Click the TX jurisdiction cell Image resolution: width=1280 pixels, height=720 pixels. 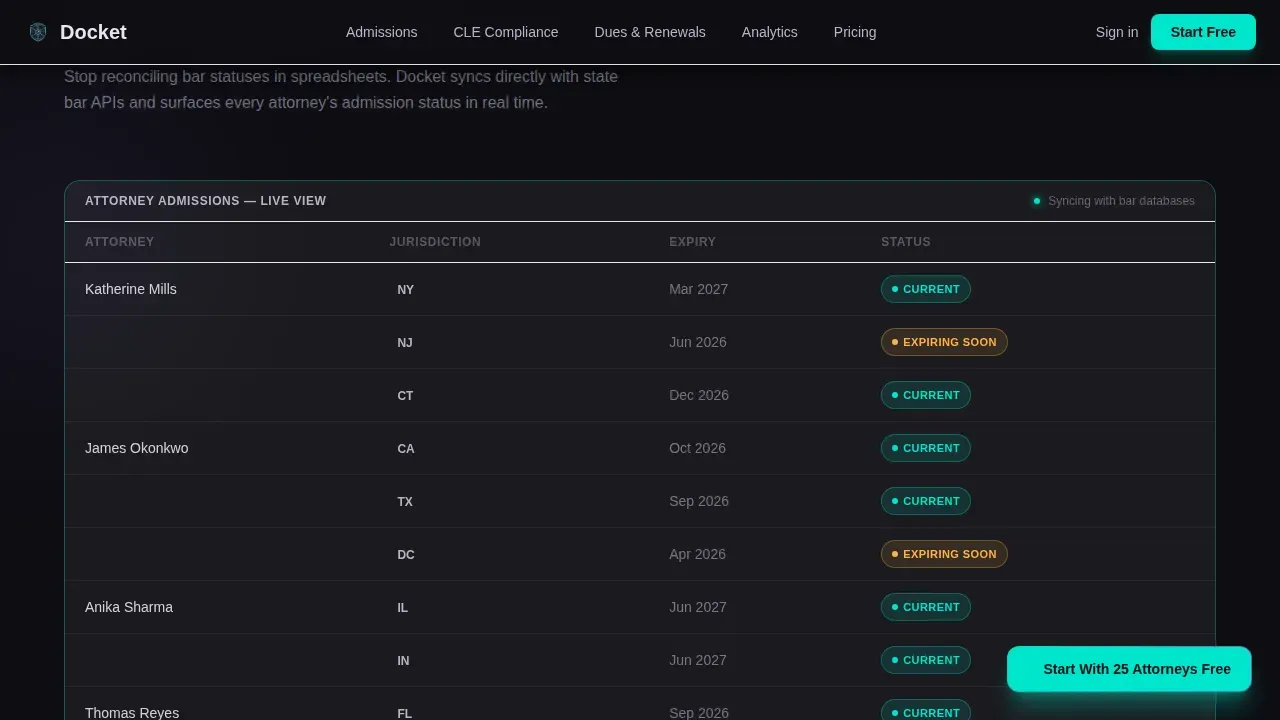[405, 502]
